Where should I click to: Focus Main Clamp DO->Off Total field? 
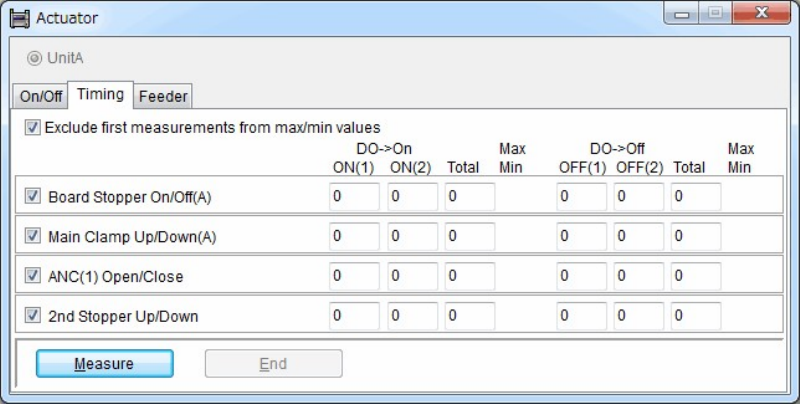coord(696,237)
